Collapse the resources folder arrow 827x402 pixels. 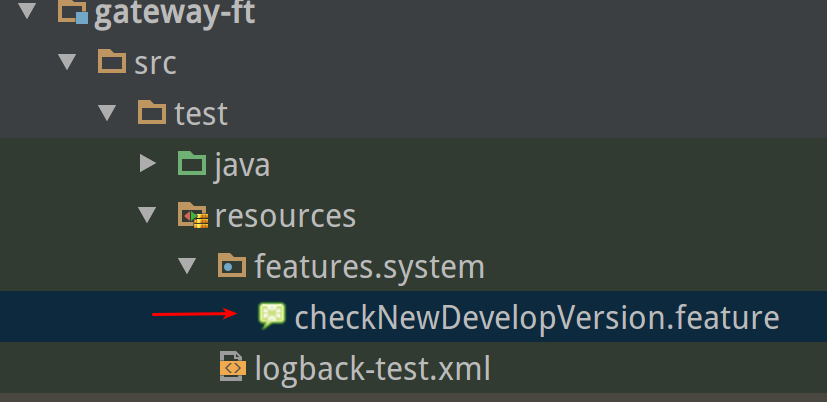pos(148,215)
